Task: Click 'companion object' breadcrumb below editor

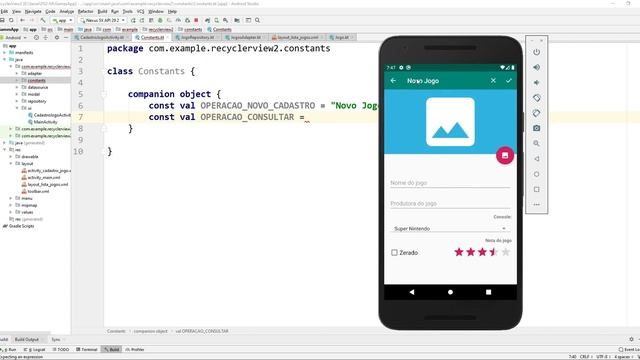Action: 151,331
